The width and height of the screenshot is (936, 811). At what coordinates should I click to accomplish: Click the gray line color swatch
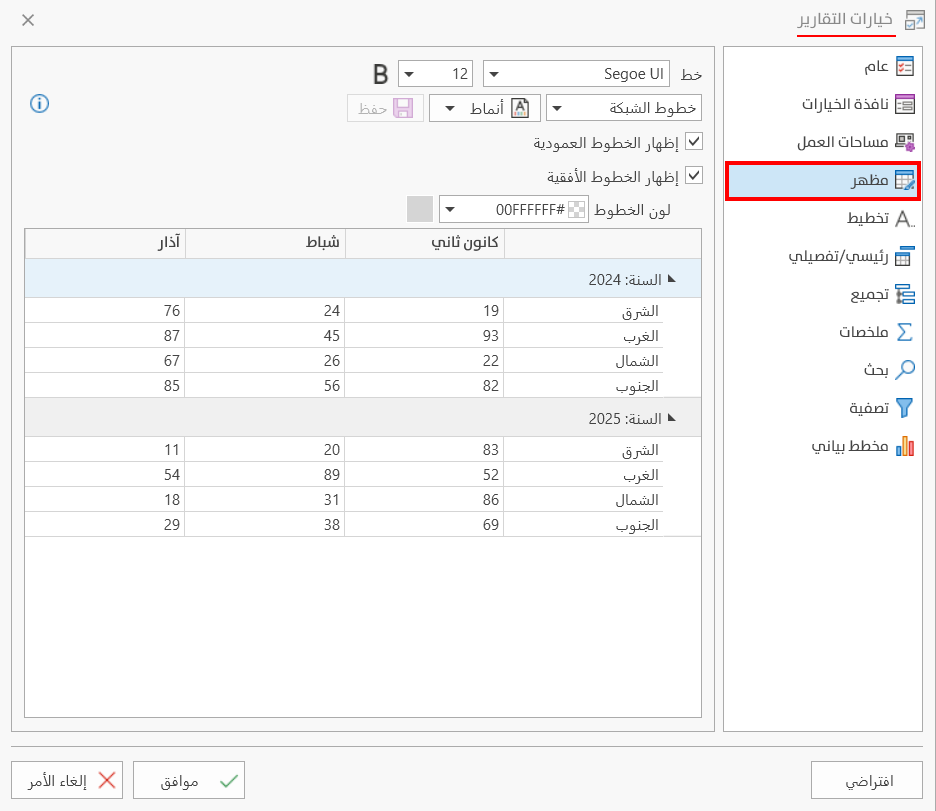tap(420, 209)
